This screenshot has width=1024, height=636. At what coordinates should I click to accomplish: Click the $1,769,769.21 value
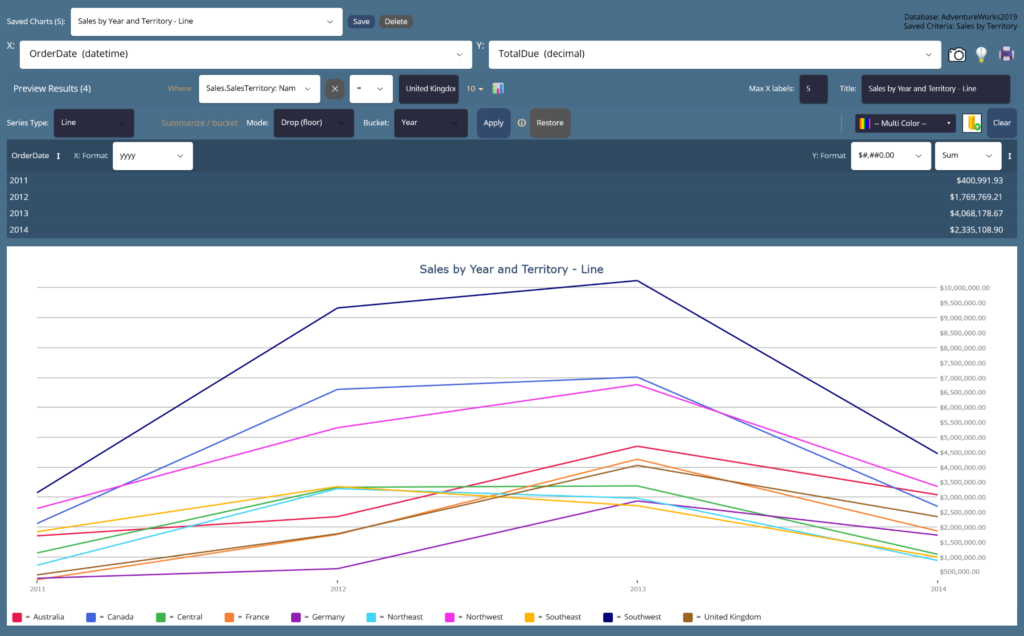(976, 197)
